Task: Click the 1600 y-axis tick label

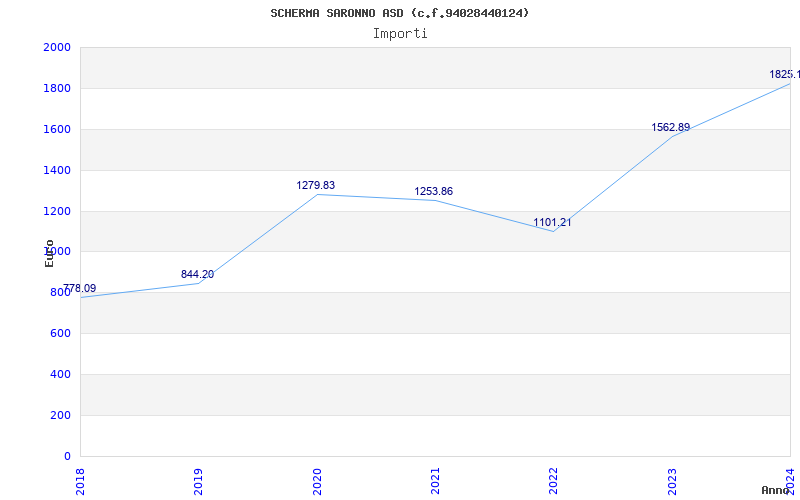Action: click(x=57, y=130)
